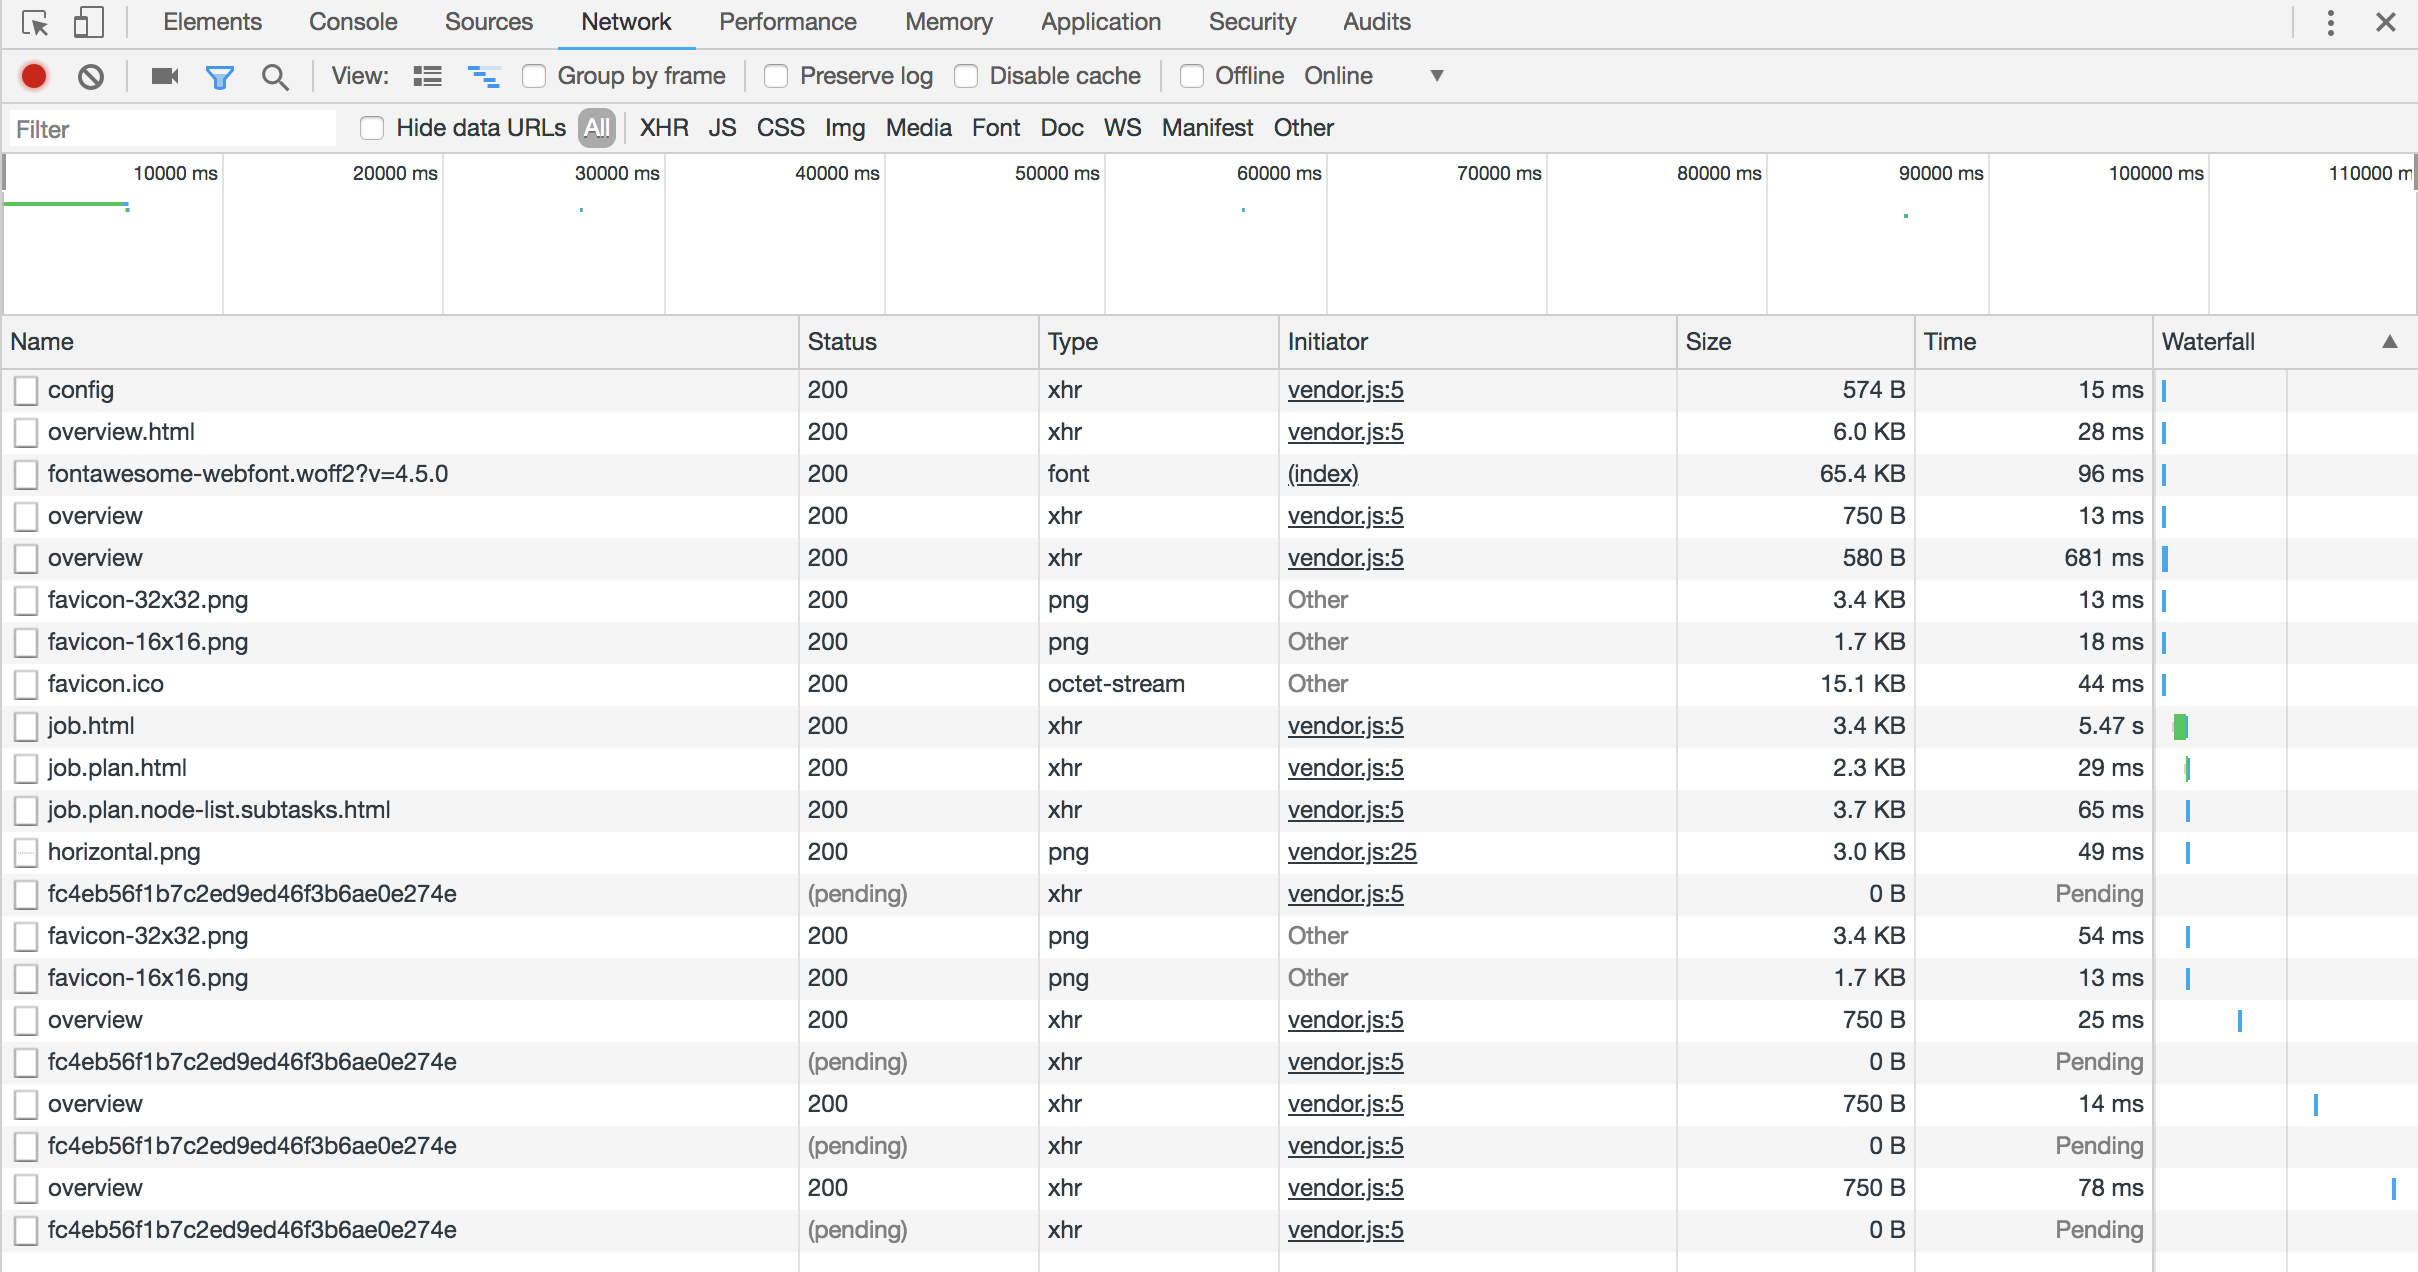
Task: Switch to the Memory tab
Action: (949, 22)
